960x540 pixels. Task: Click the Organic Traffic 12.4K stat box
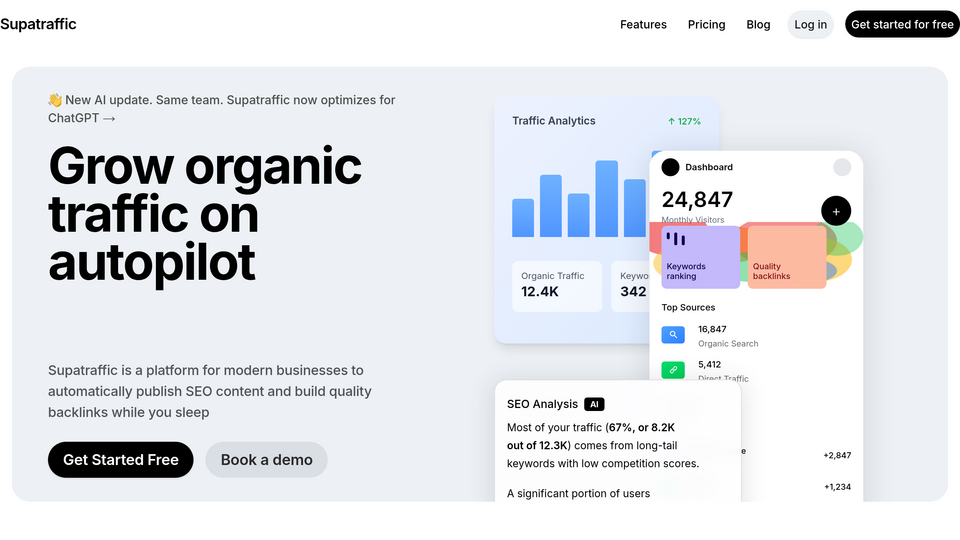pos(557,287)
